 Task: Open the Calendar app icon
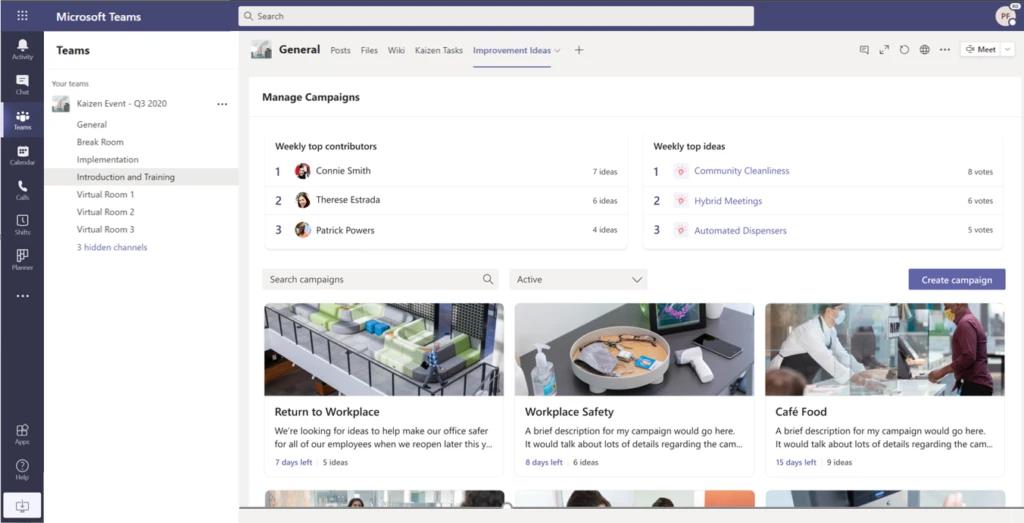[22, 155]
